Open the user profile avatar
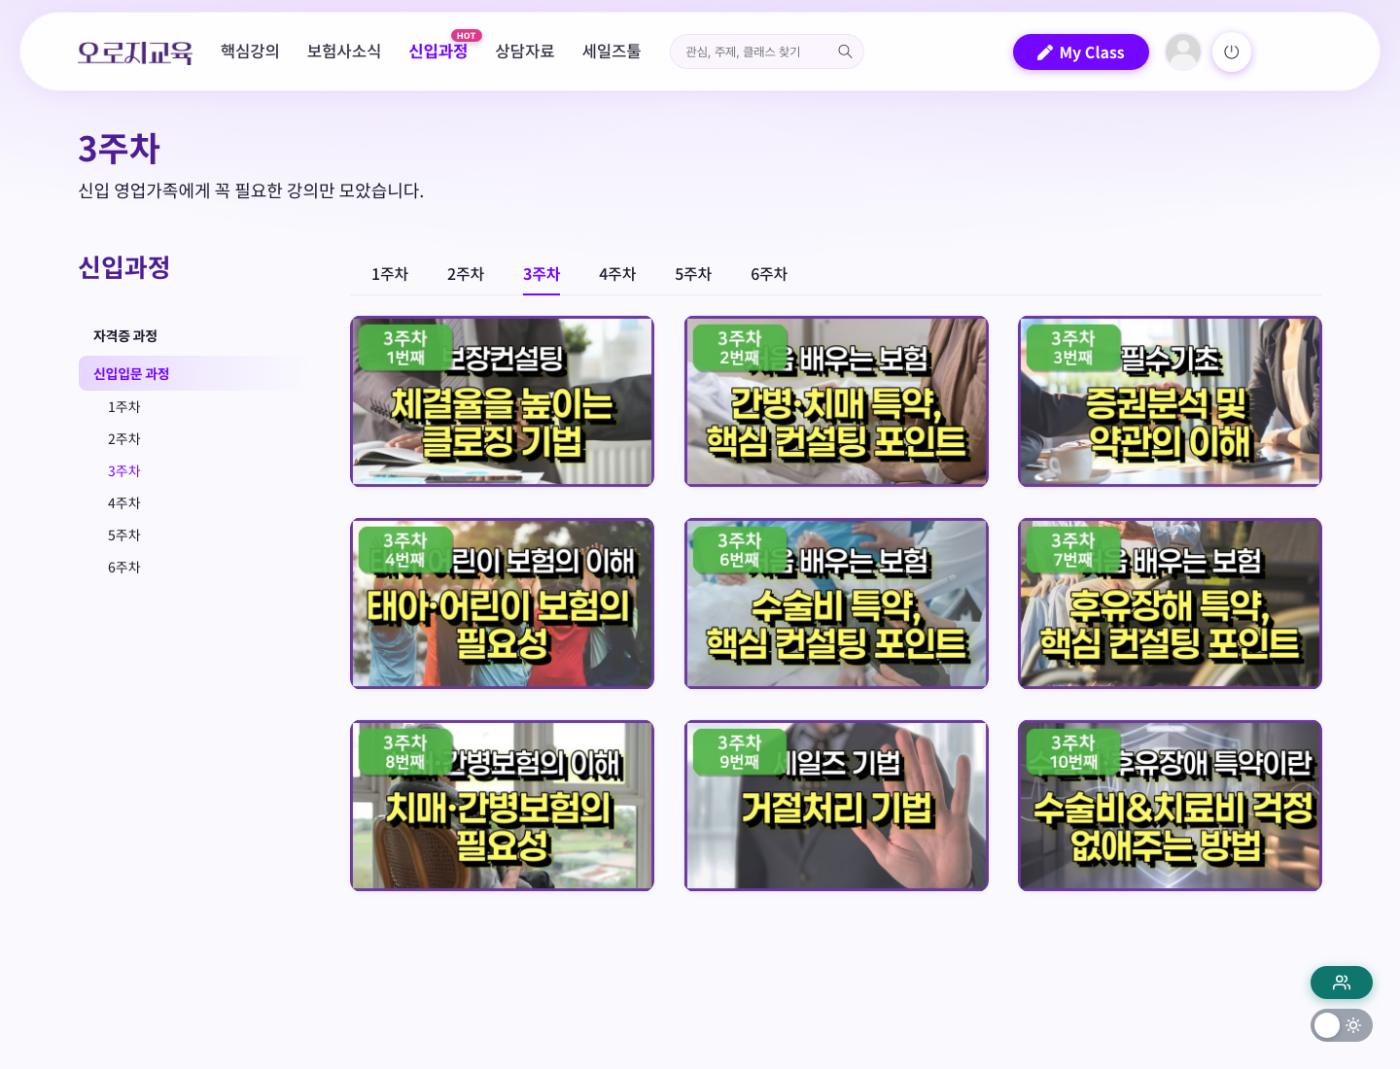 click(1183, 52)
